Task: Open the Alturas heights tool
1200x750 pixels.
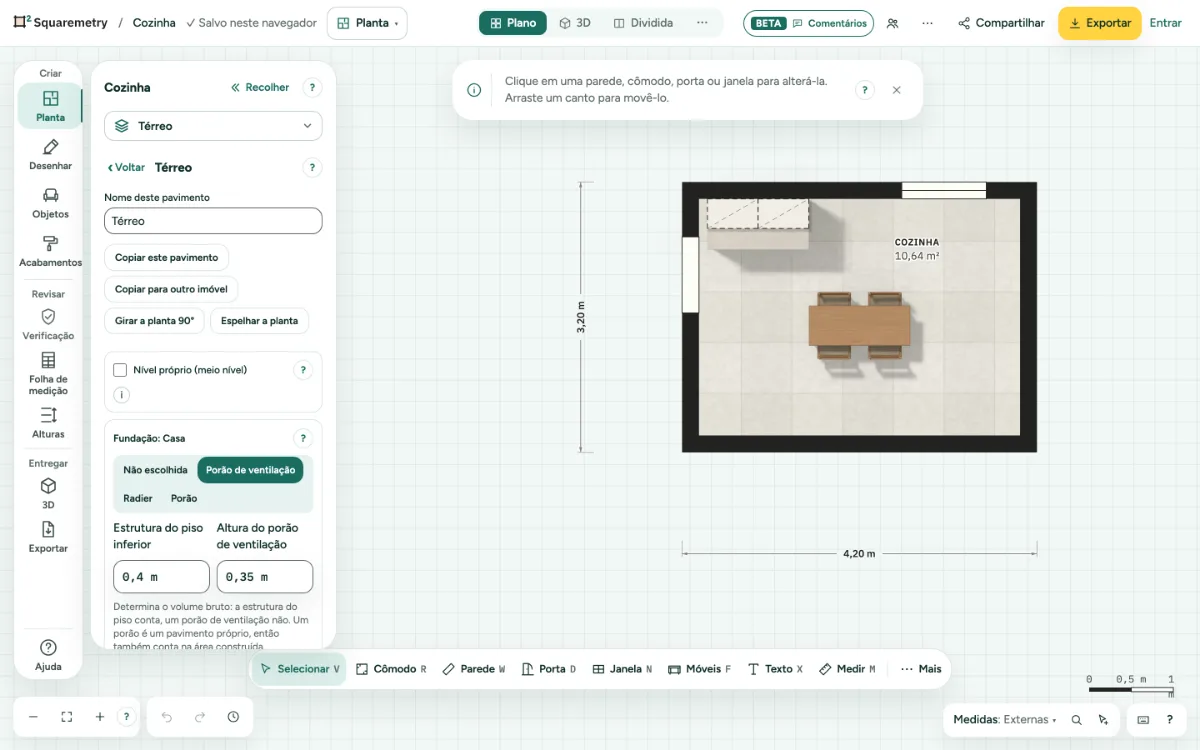Action: [x=48, y=422]
